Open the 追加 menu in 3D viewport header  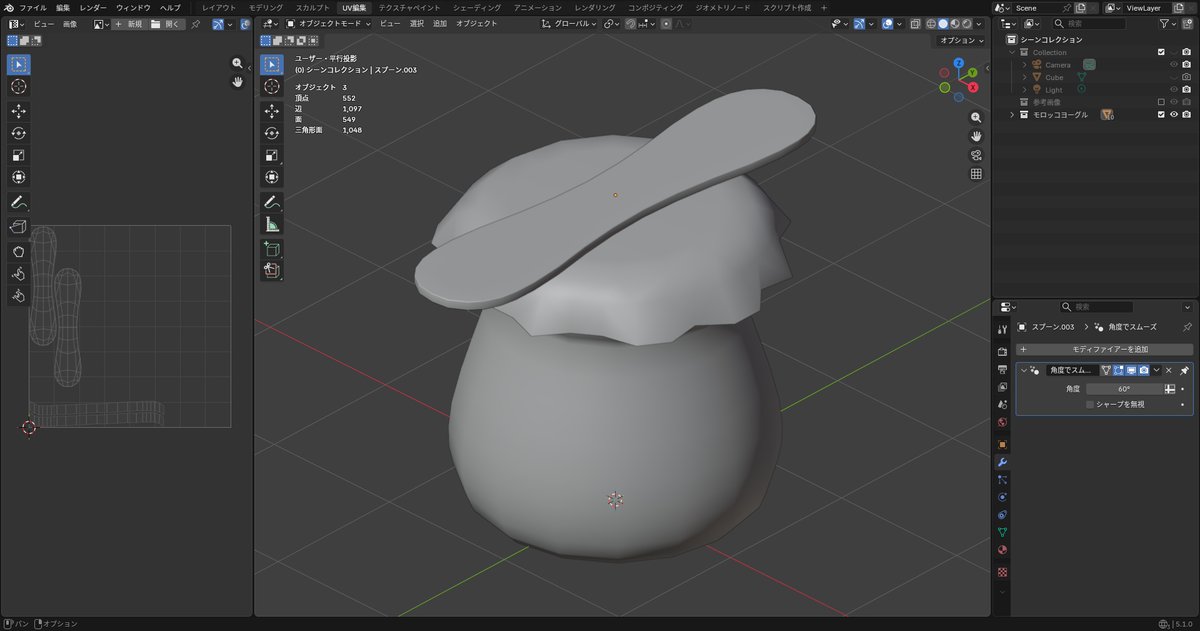point(440,23)
